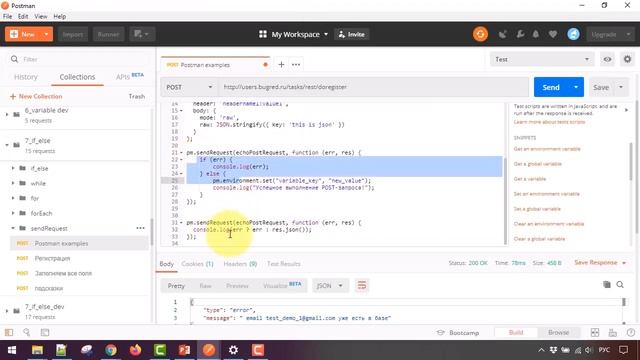Switch to the APIs tab
Viewport: 640px width, 360px height.
coord(130,76)
